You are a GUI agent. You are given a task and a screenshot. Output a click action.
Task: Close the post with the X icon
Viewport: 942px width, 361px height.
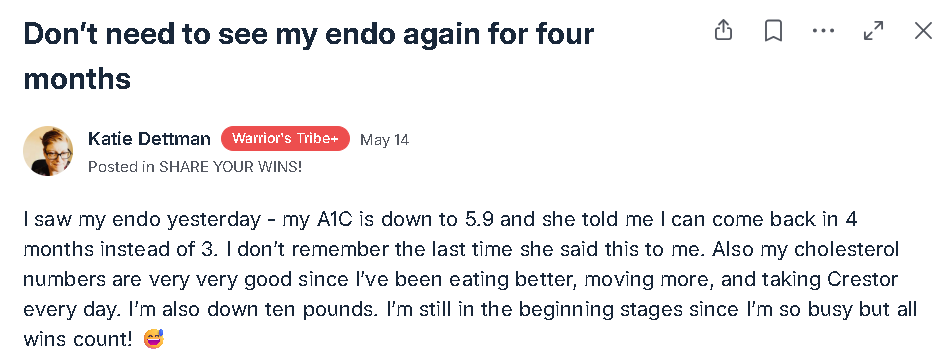click(923, 31)
